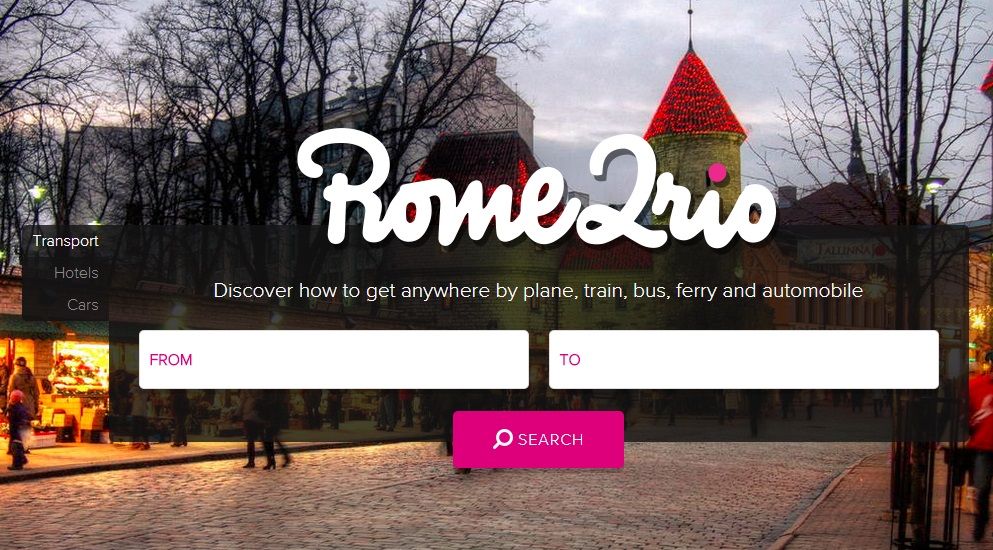This screenshot has height=550, width=993.
Task: Click the word SEARCH on the pink button
Action: coord(550,440)
